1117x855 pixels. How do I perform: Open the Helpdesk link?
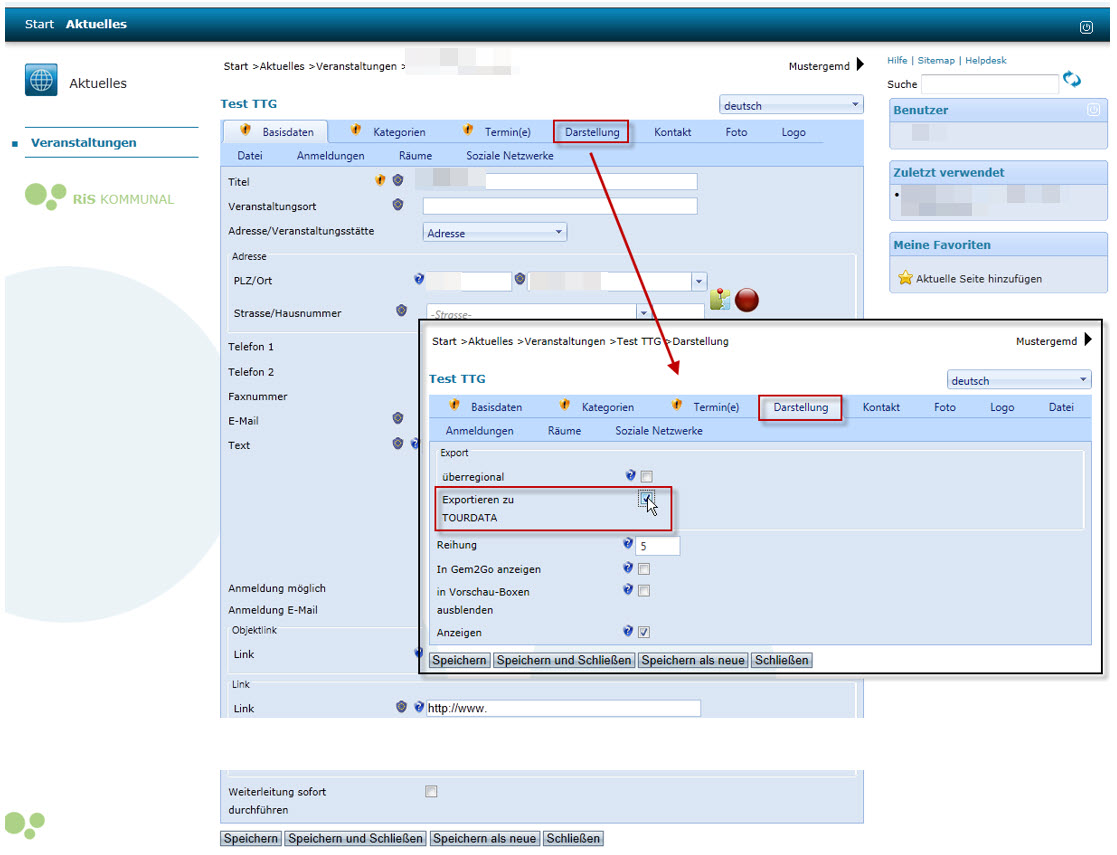click(x=986, y=61)
